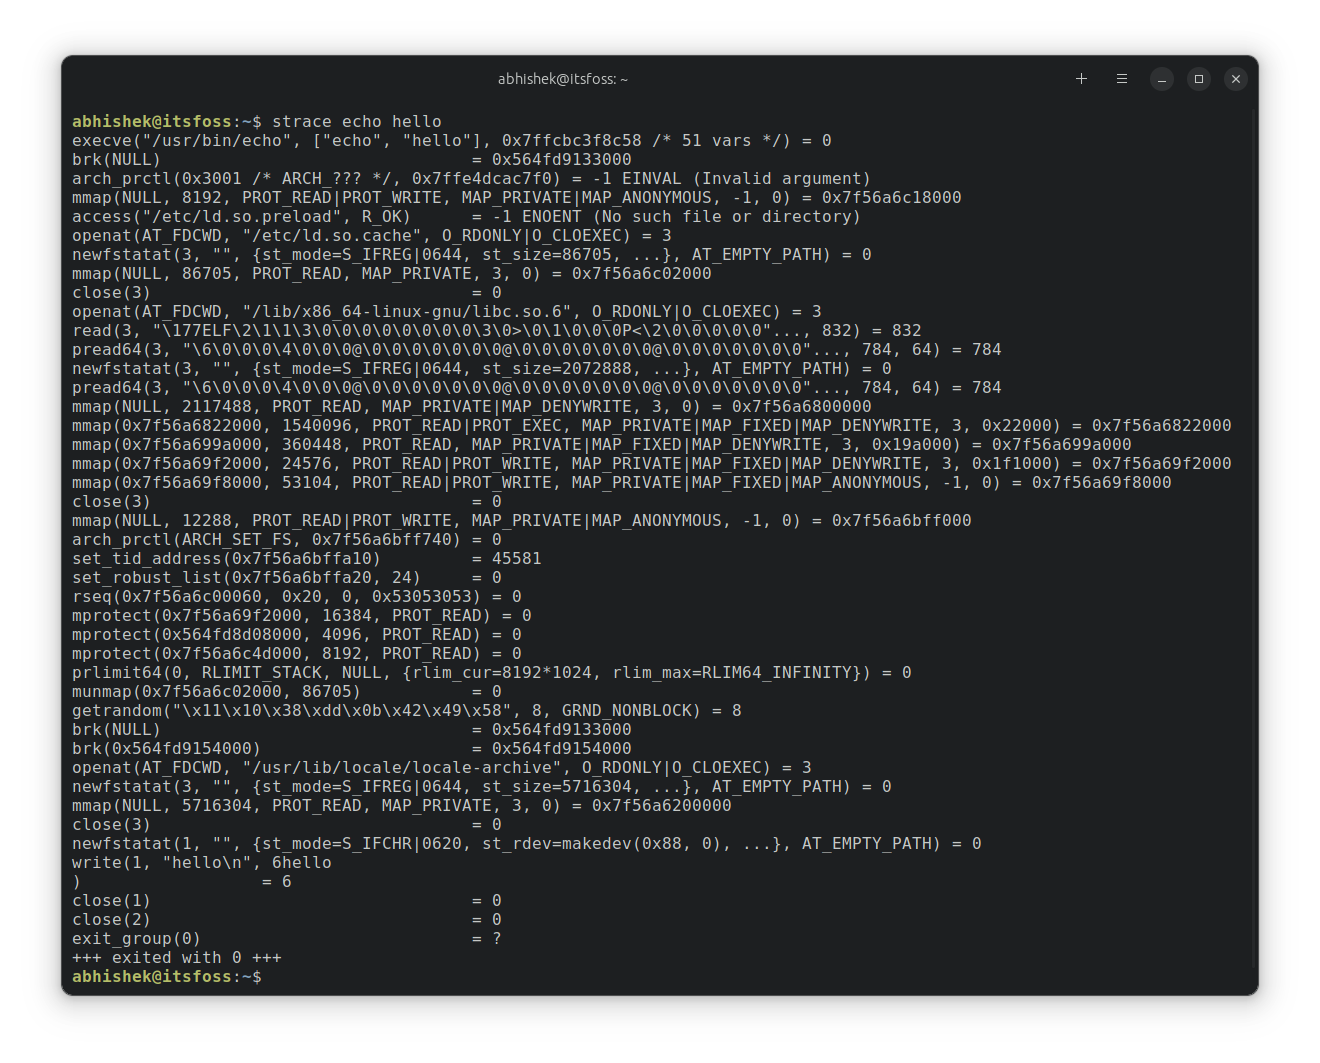Image resolution: width=1320 pixels, height=1063 pixels.
Task: Click the mmap NULL, 12288 line
Action: pyautogui.click(x=522, y=521)
